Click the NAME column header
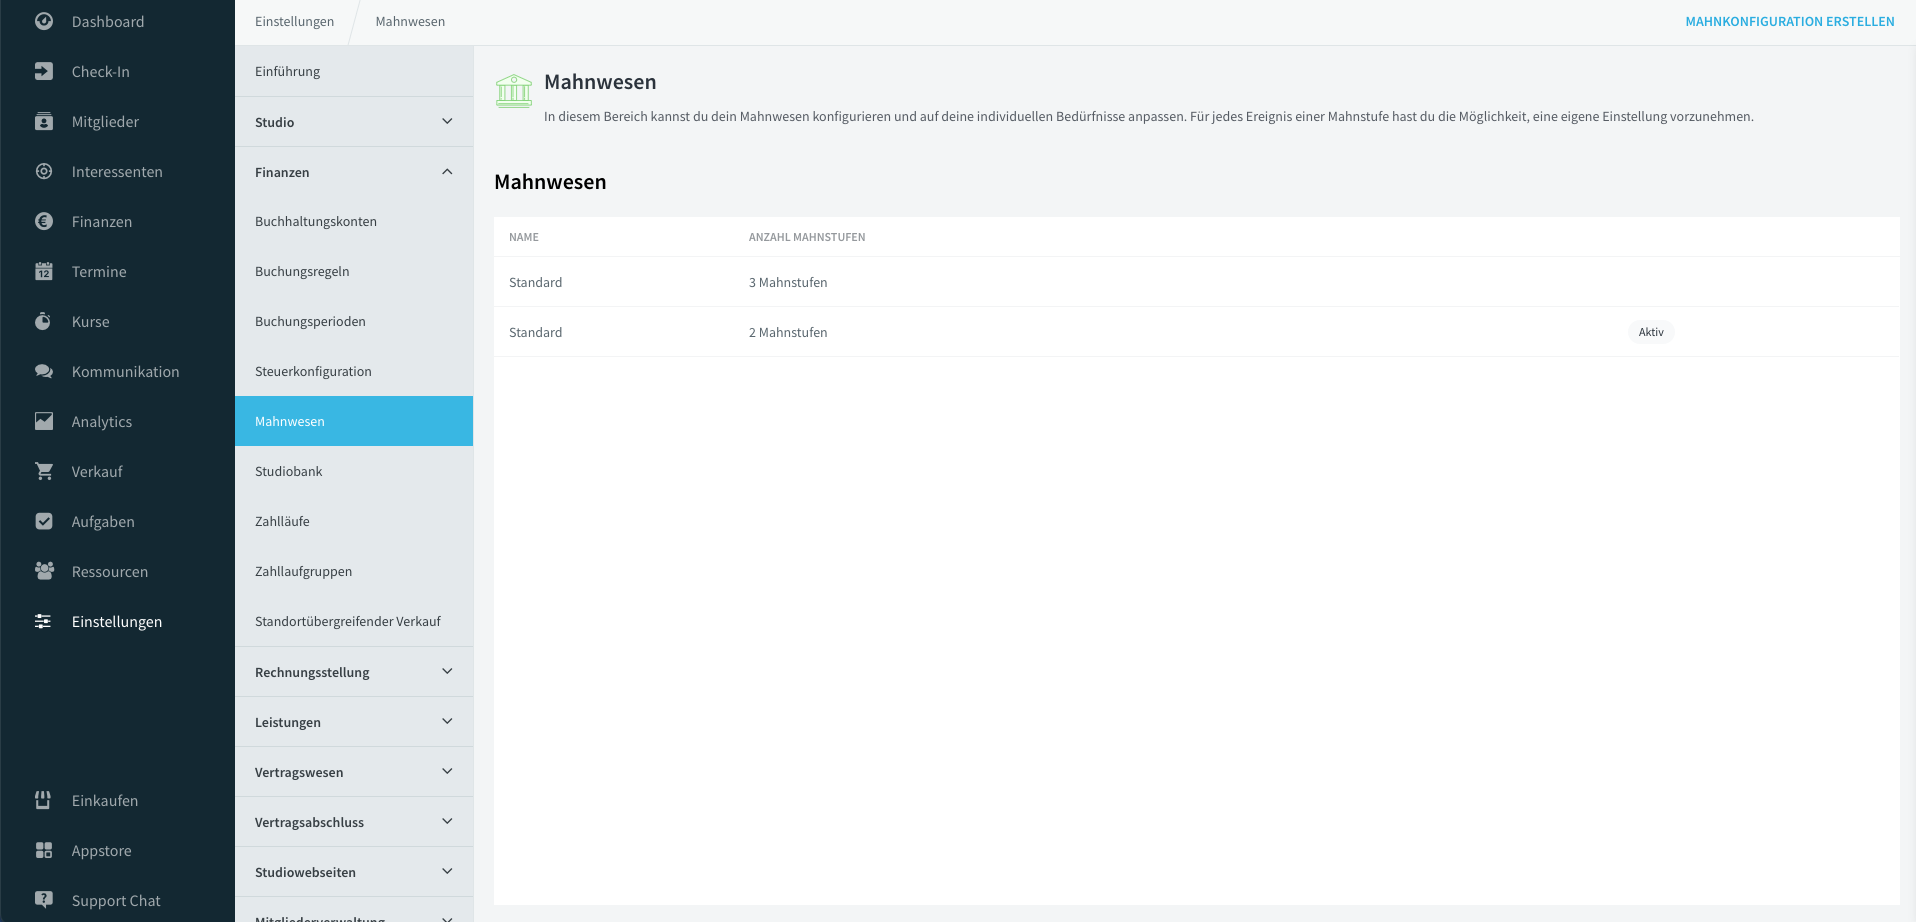The image size is (1916, 922). pos(524,237)
